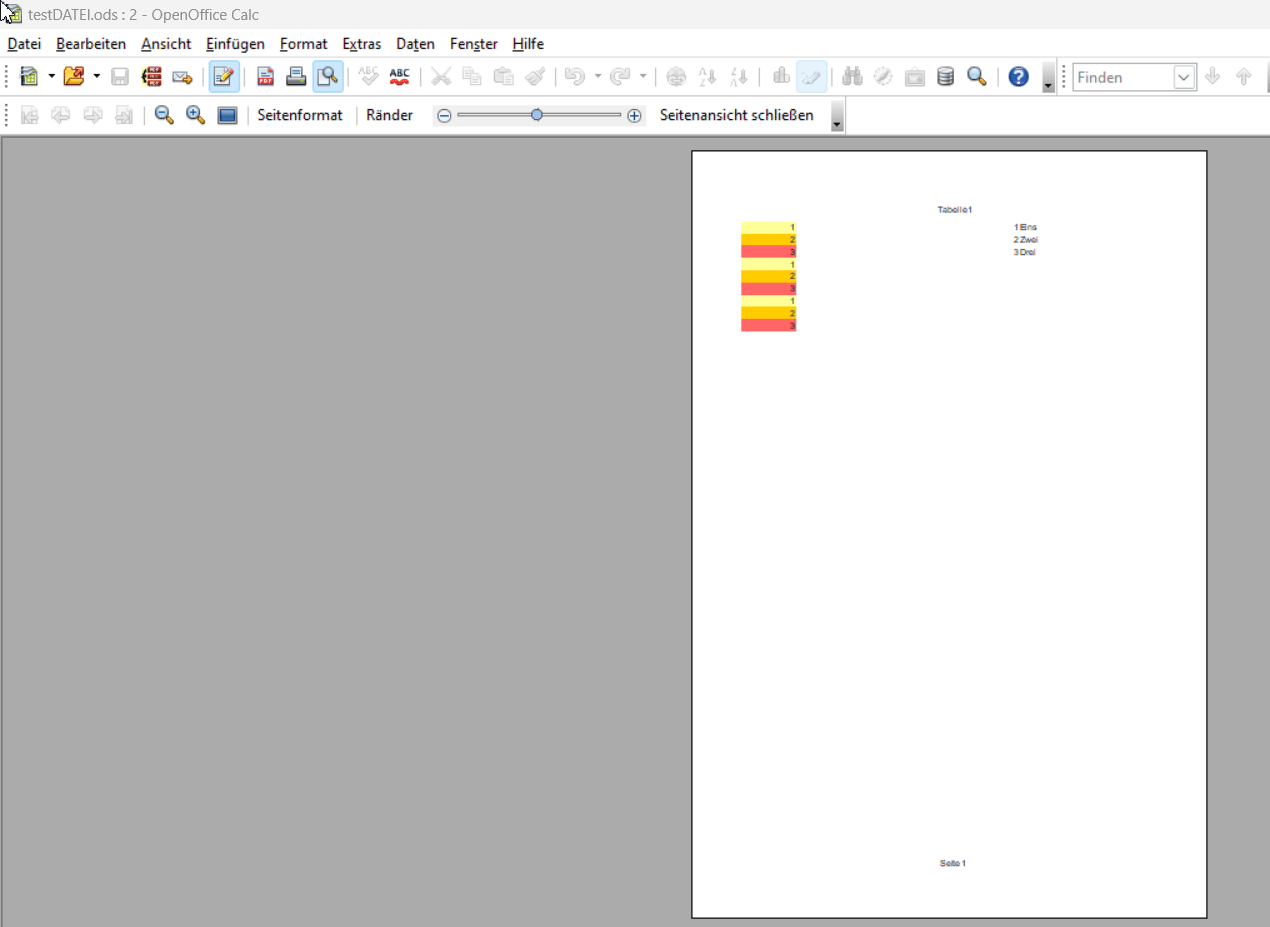The image size is (1270, 927).
Task: Click the minus button of zoom slider
Action: pyautogui.click(x=444, y=116)
